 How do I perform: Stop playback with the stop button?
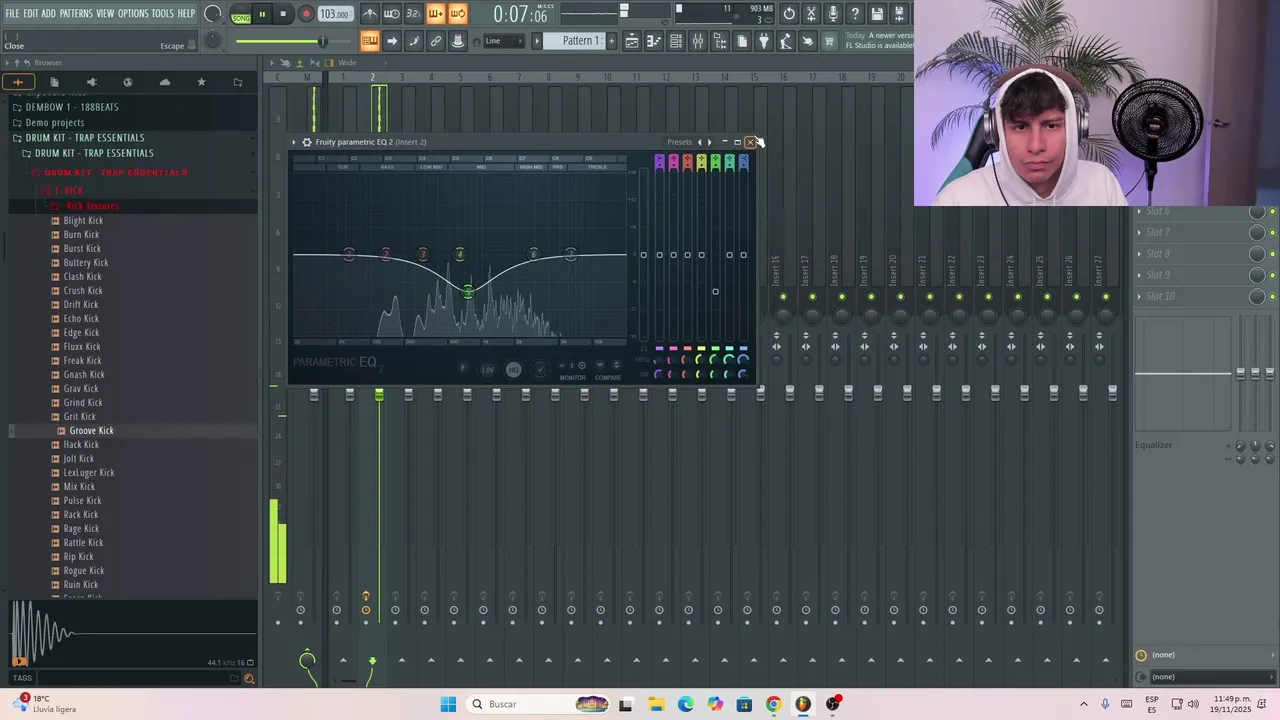284,14
